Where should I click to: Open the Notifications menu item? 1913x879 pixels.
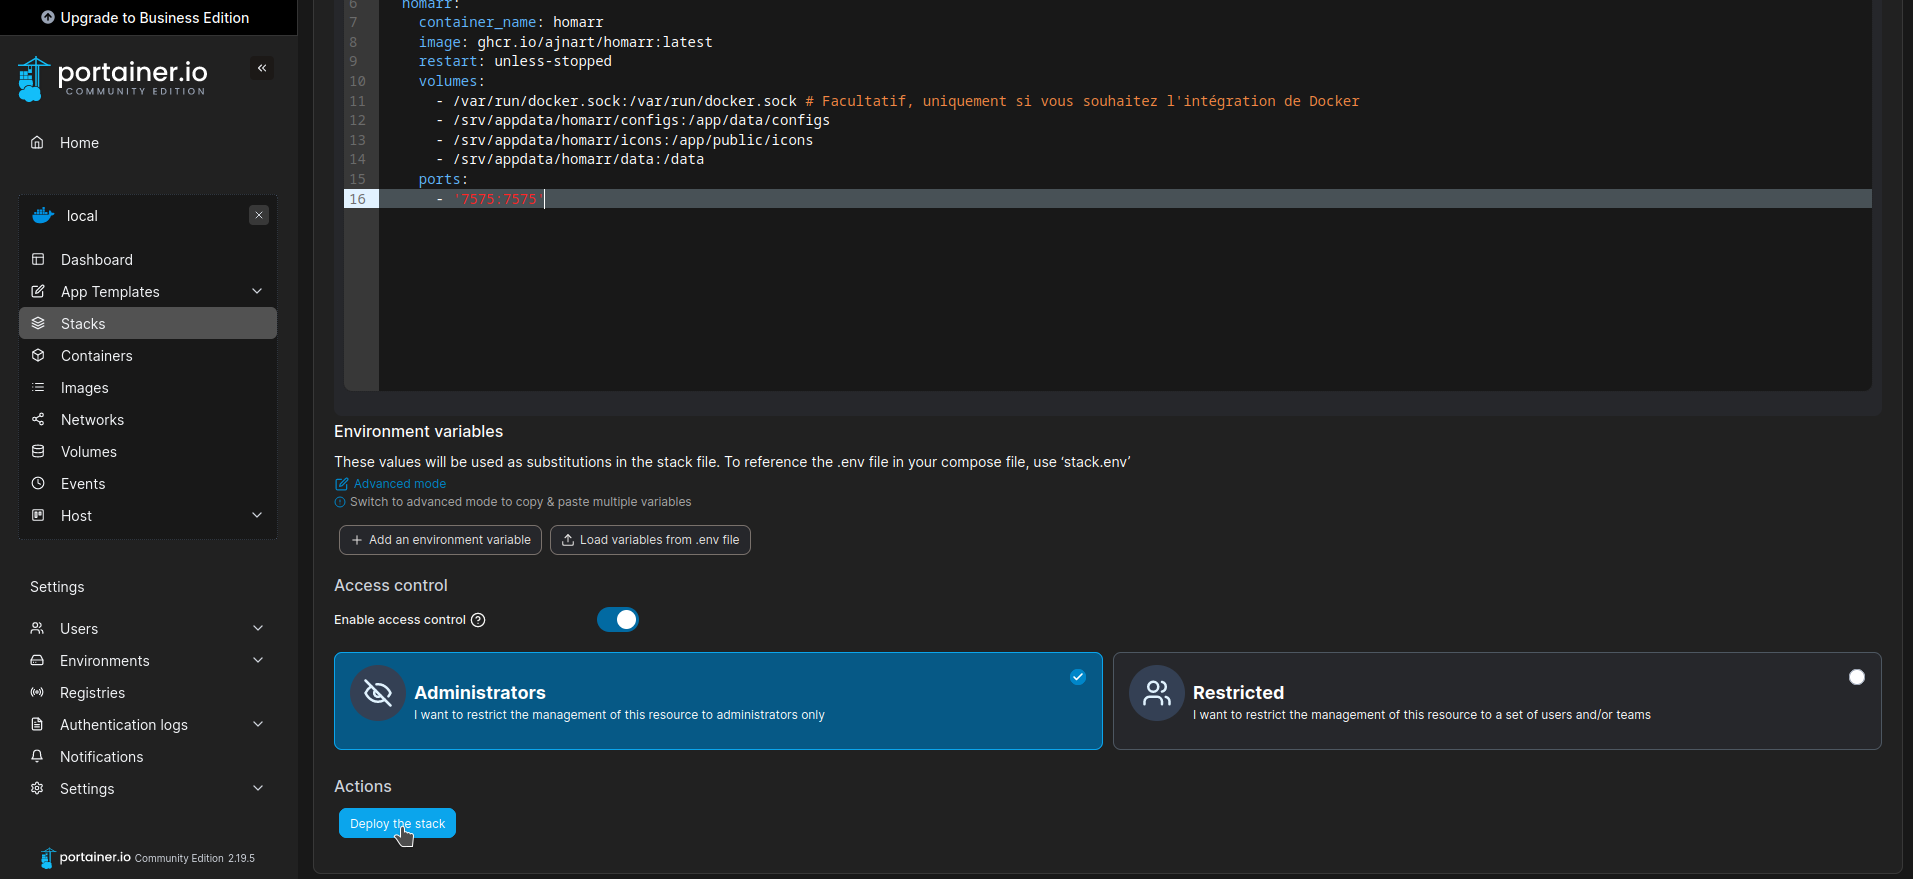[148, 756]
